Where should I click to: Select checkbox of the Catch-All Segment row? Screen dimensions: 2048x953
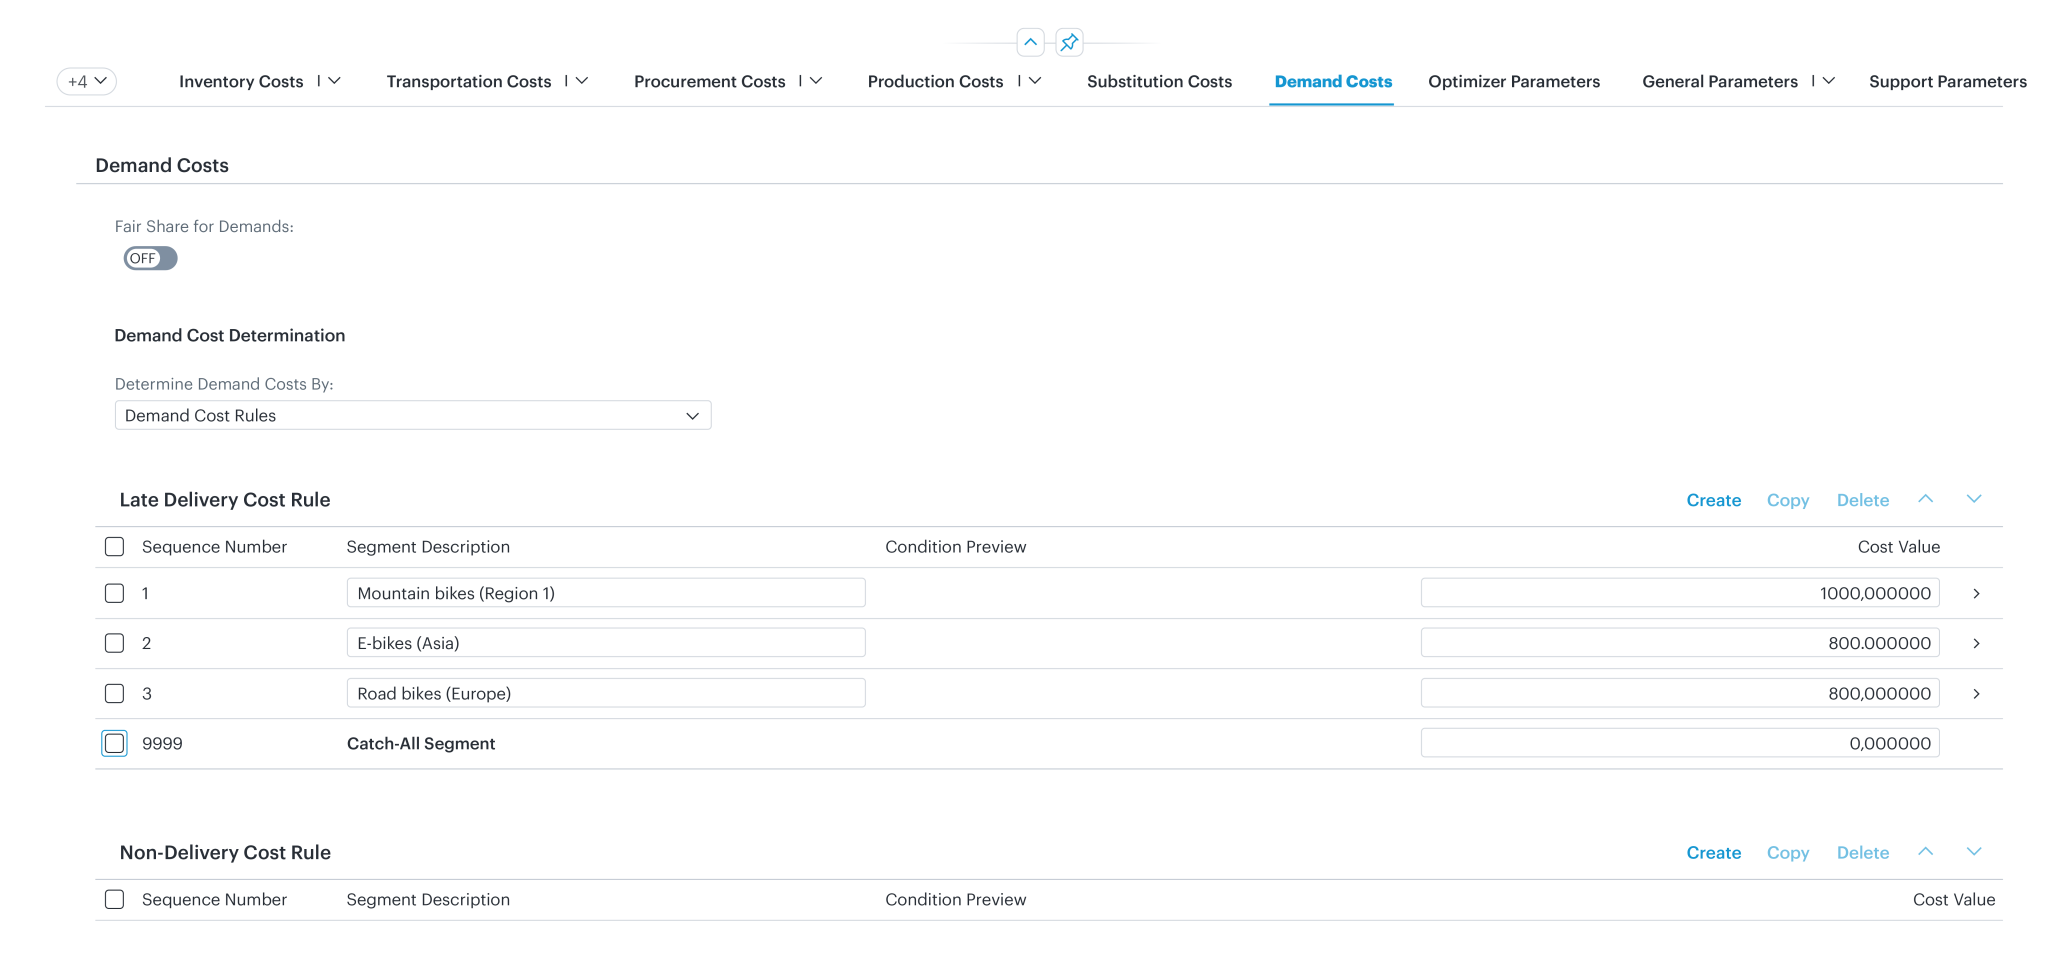click(114, 743)
